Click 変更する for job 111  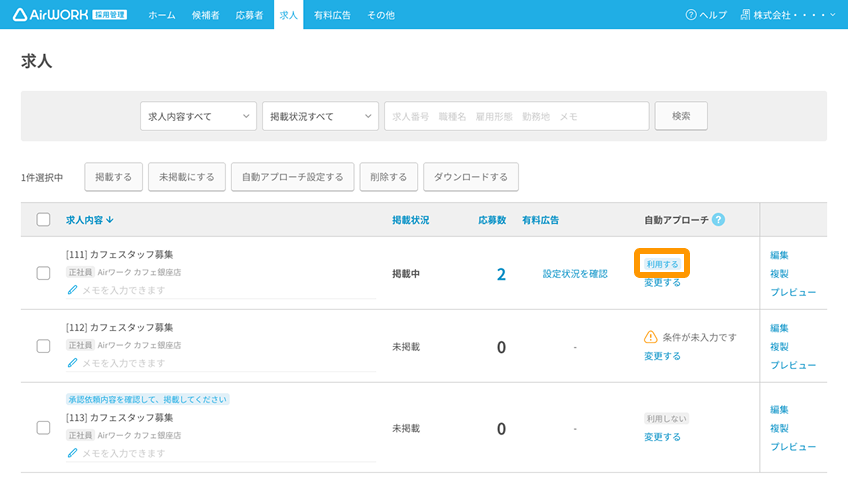(662, 282)
